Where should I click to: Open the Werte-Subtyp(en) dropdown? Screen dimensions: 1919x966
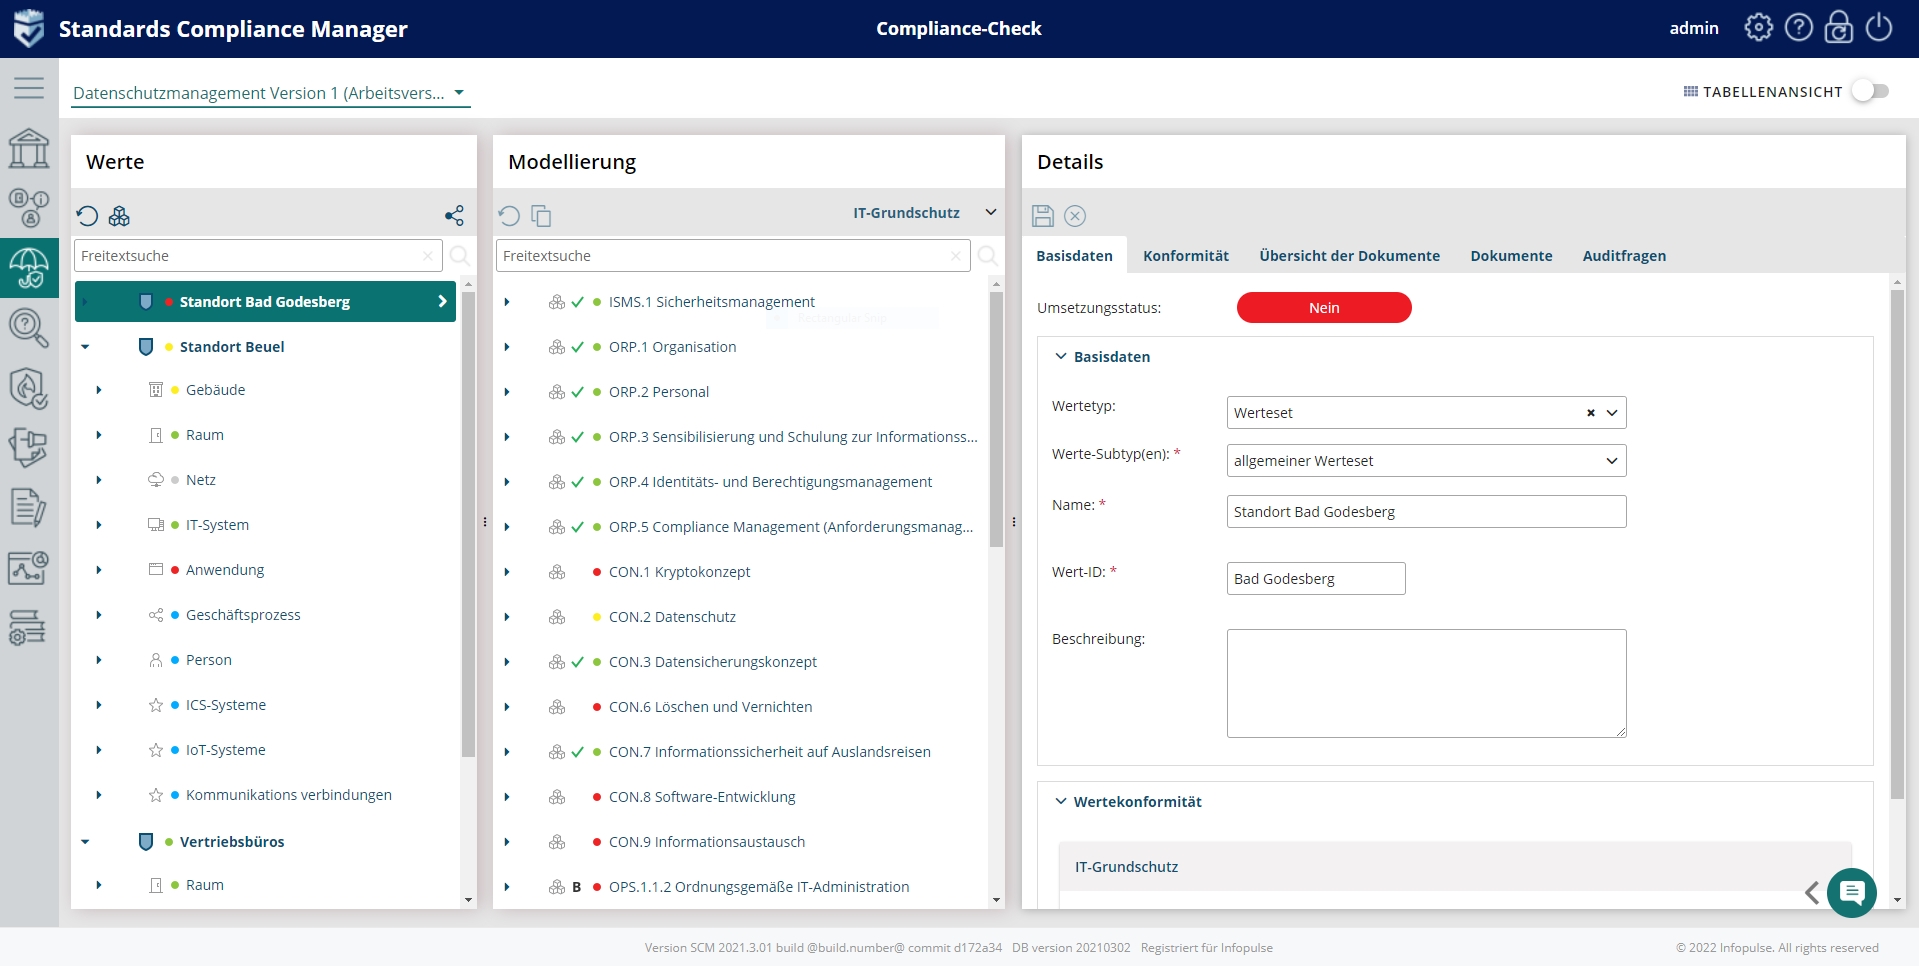click(x=1426, y=461)
